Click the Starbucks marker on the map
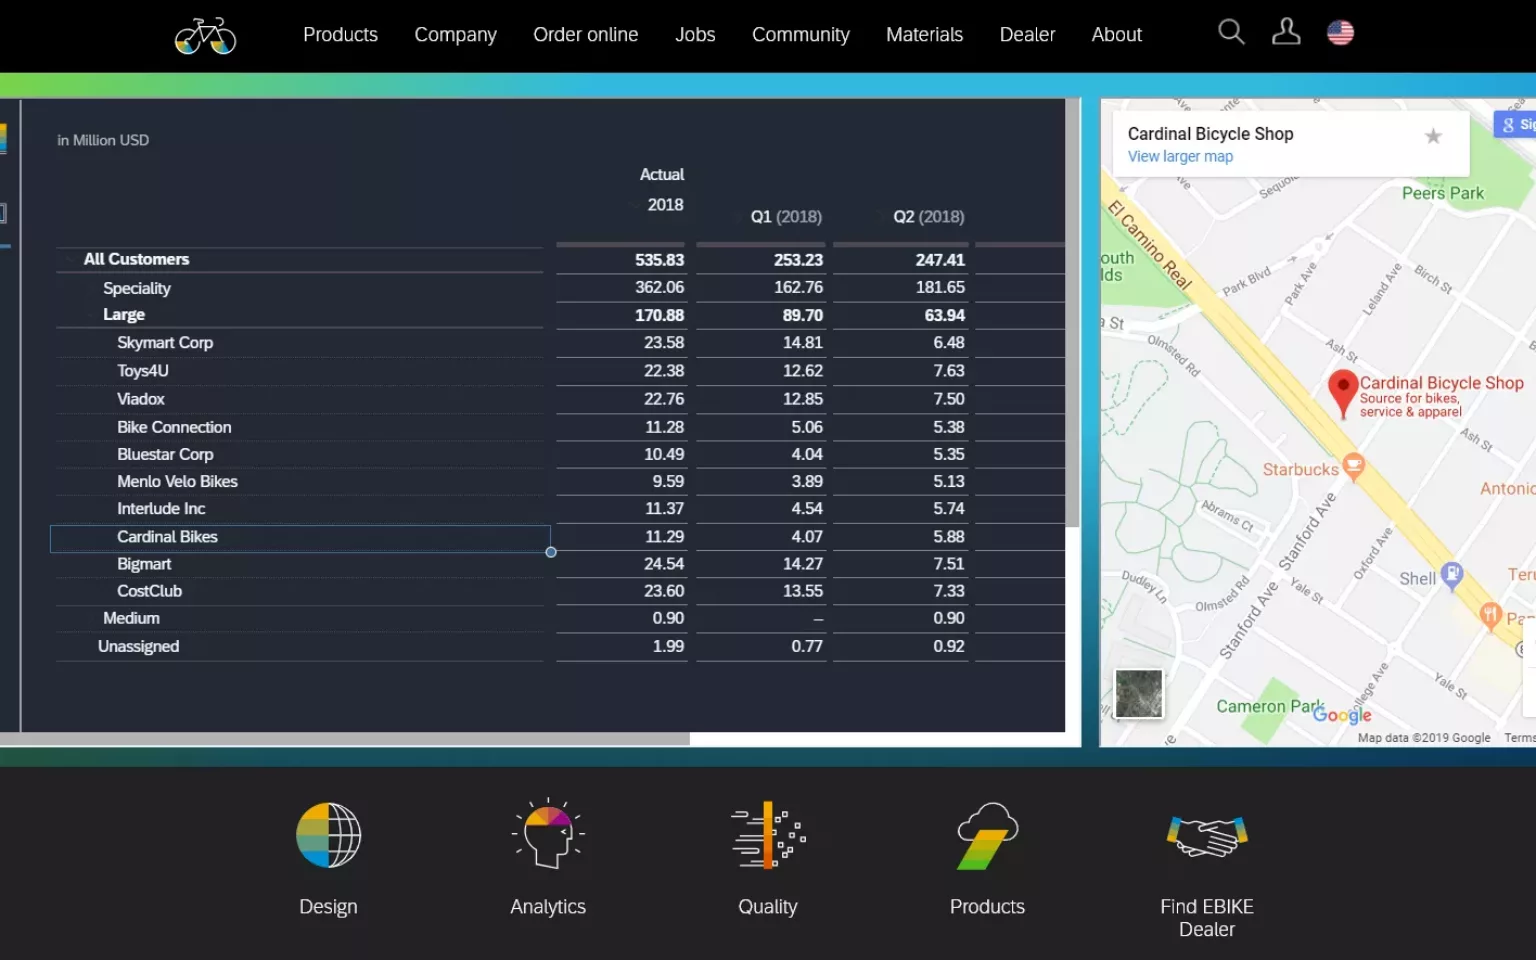 point(1353,466)
